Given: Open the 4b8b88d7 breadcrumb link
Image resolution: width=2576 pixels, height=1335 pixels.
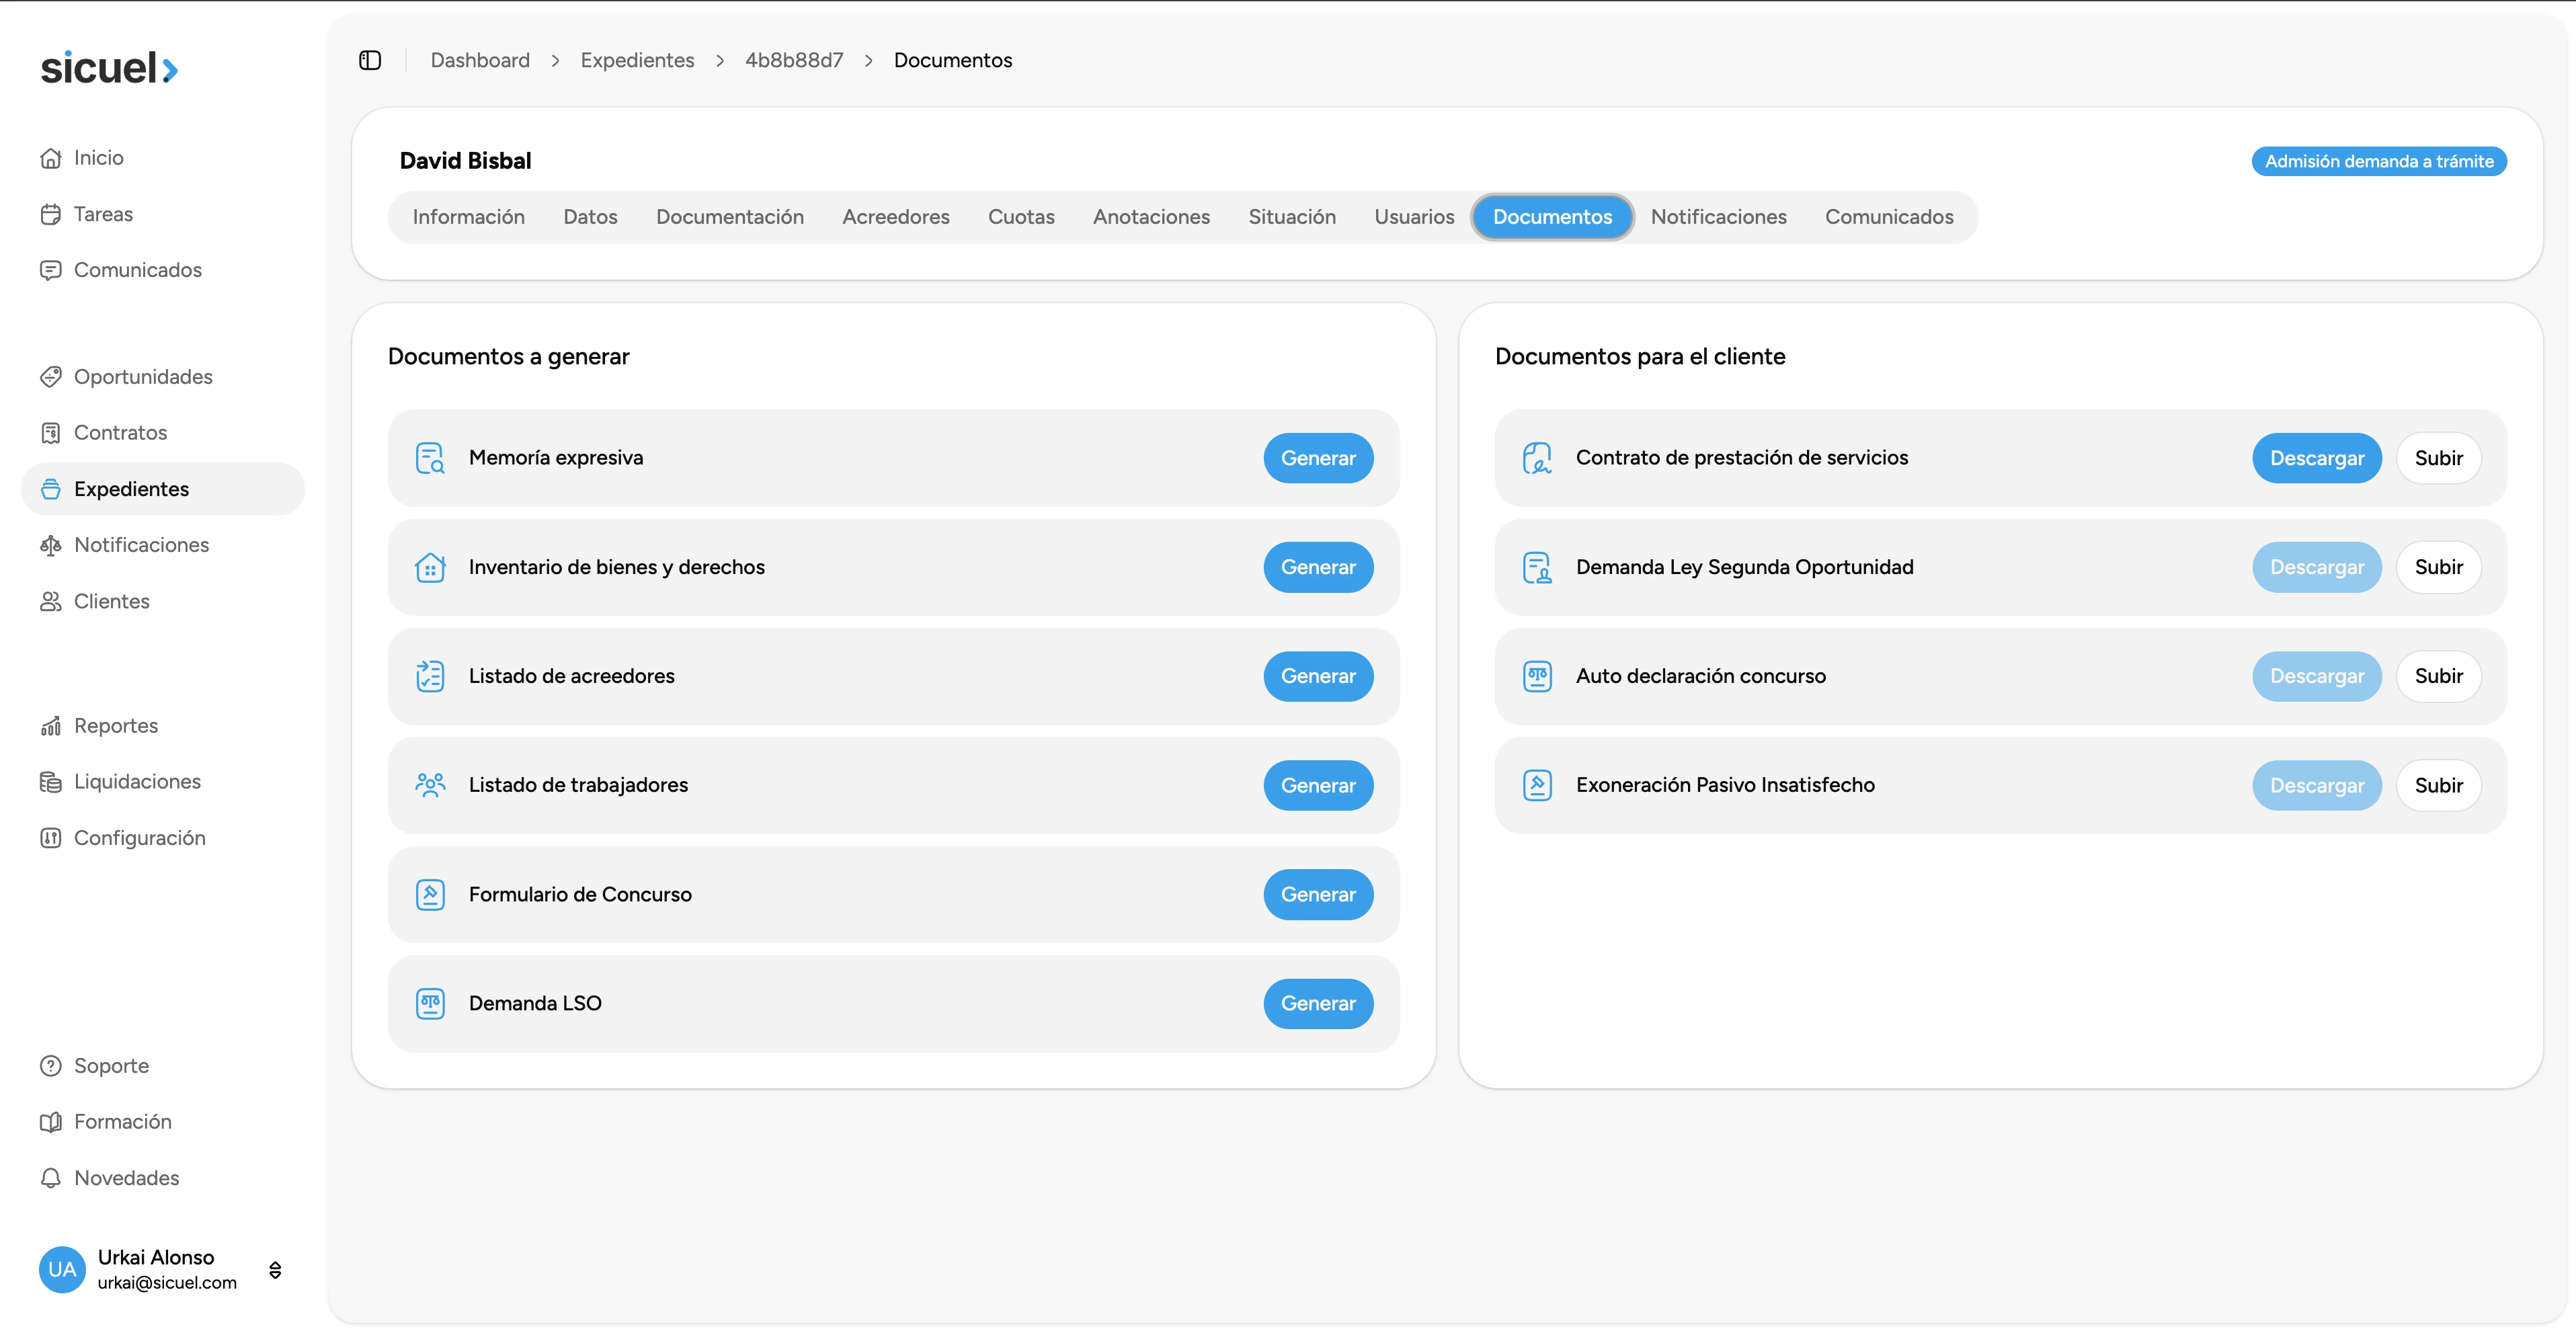Looking at the screenshot, I should [x=794, y=60].
